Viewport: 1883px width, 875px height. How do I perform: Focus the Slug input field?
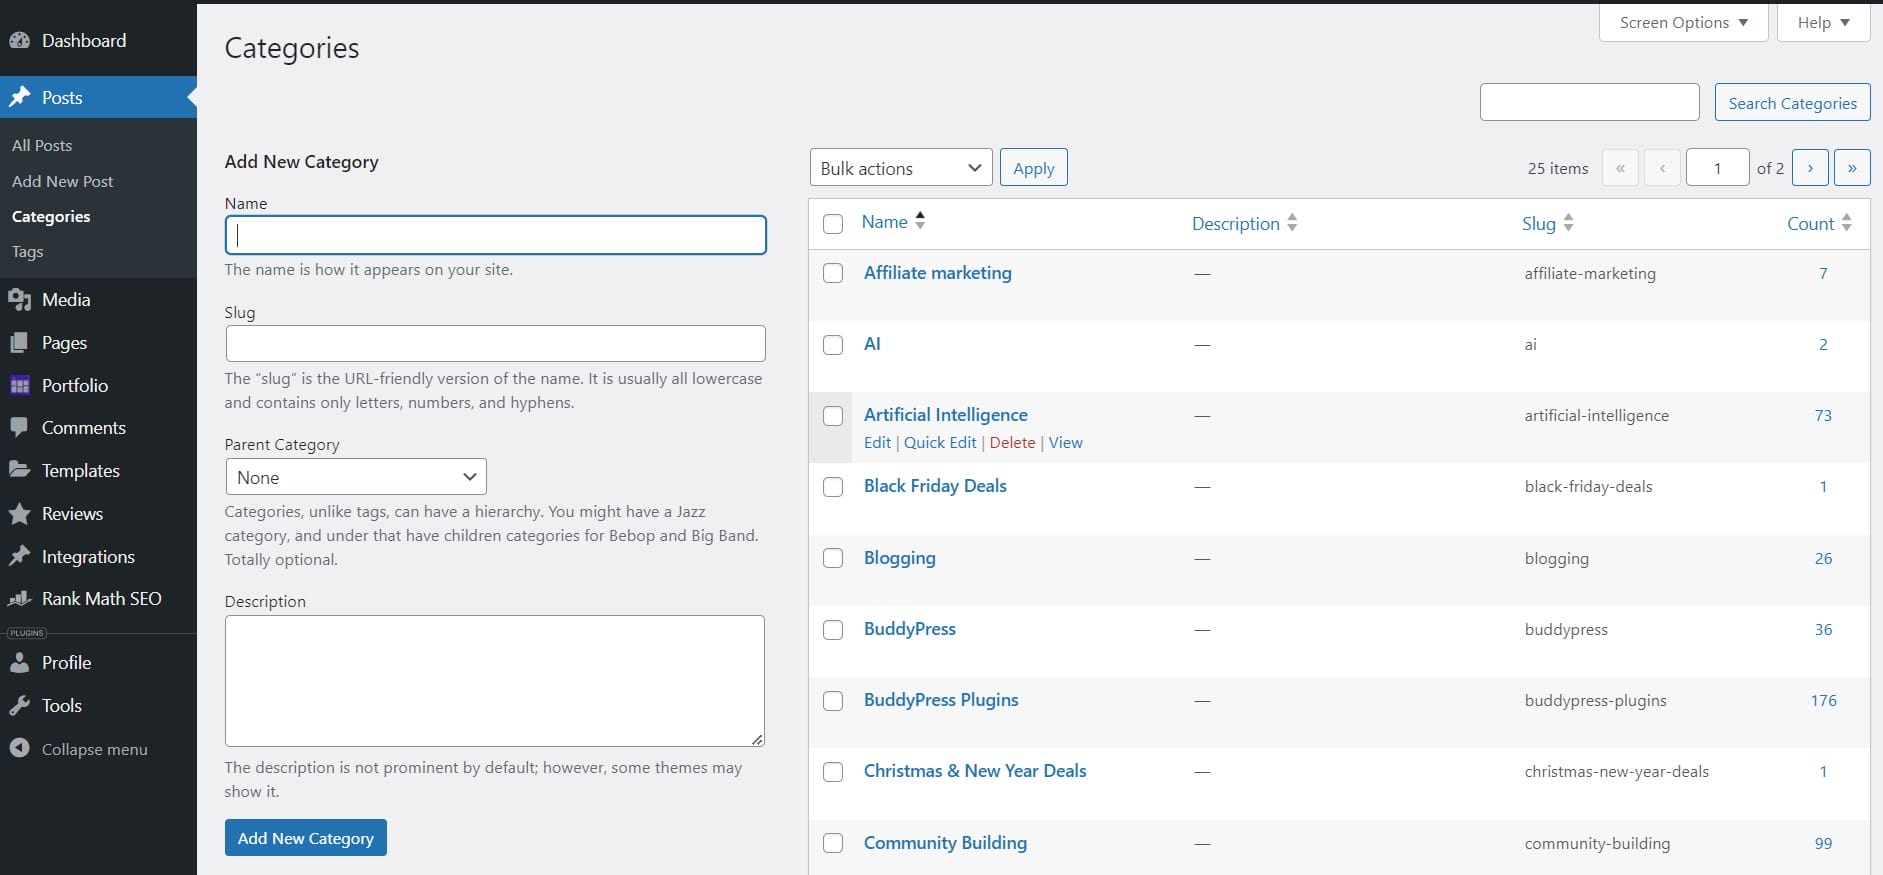pos(495,344)
